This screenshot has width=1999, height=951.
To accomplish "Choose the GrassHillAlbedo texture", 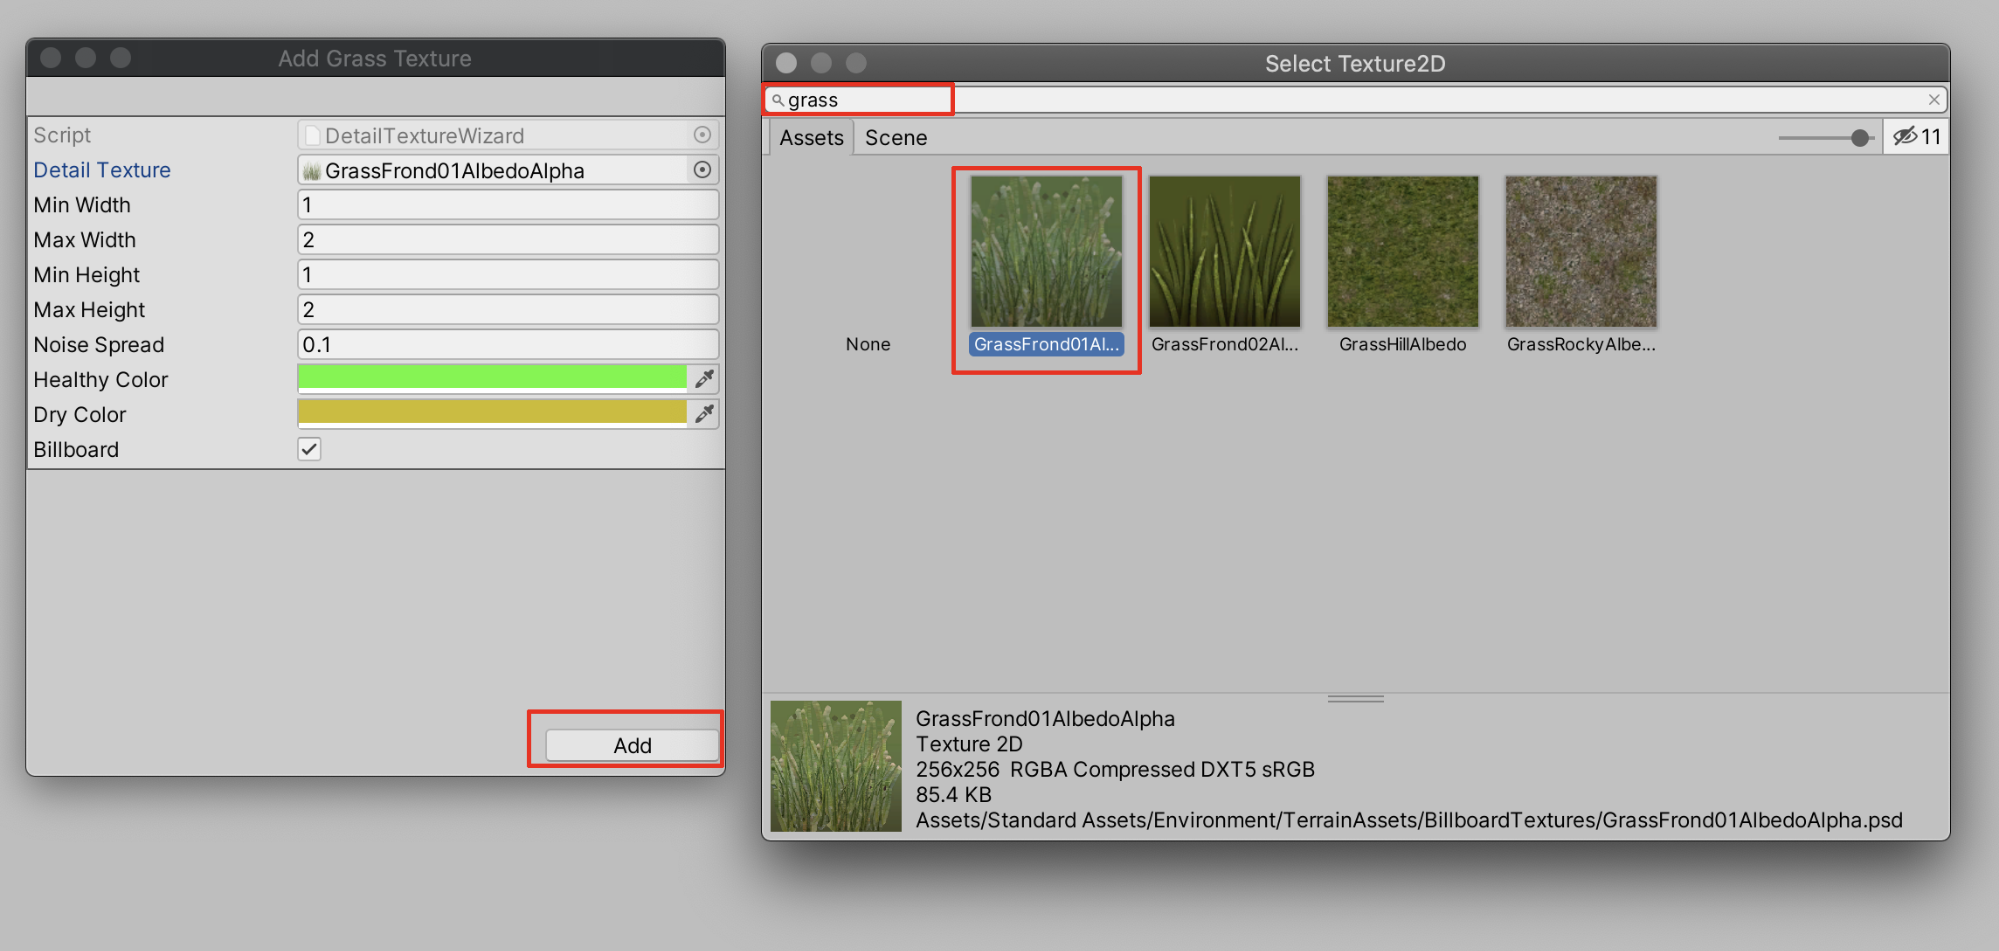I will point(1402,252).
